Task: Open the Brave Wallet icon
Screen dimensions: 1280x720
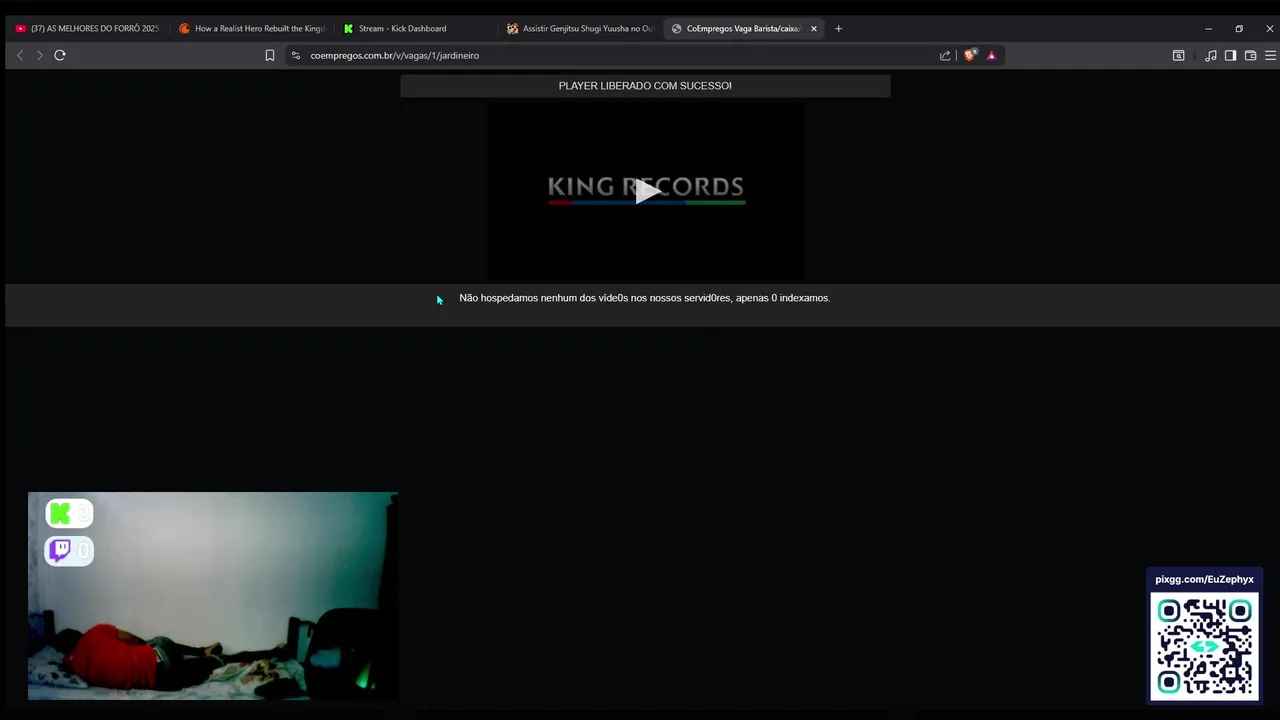Action: pyautogui.click(x=1251, y=55)
